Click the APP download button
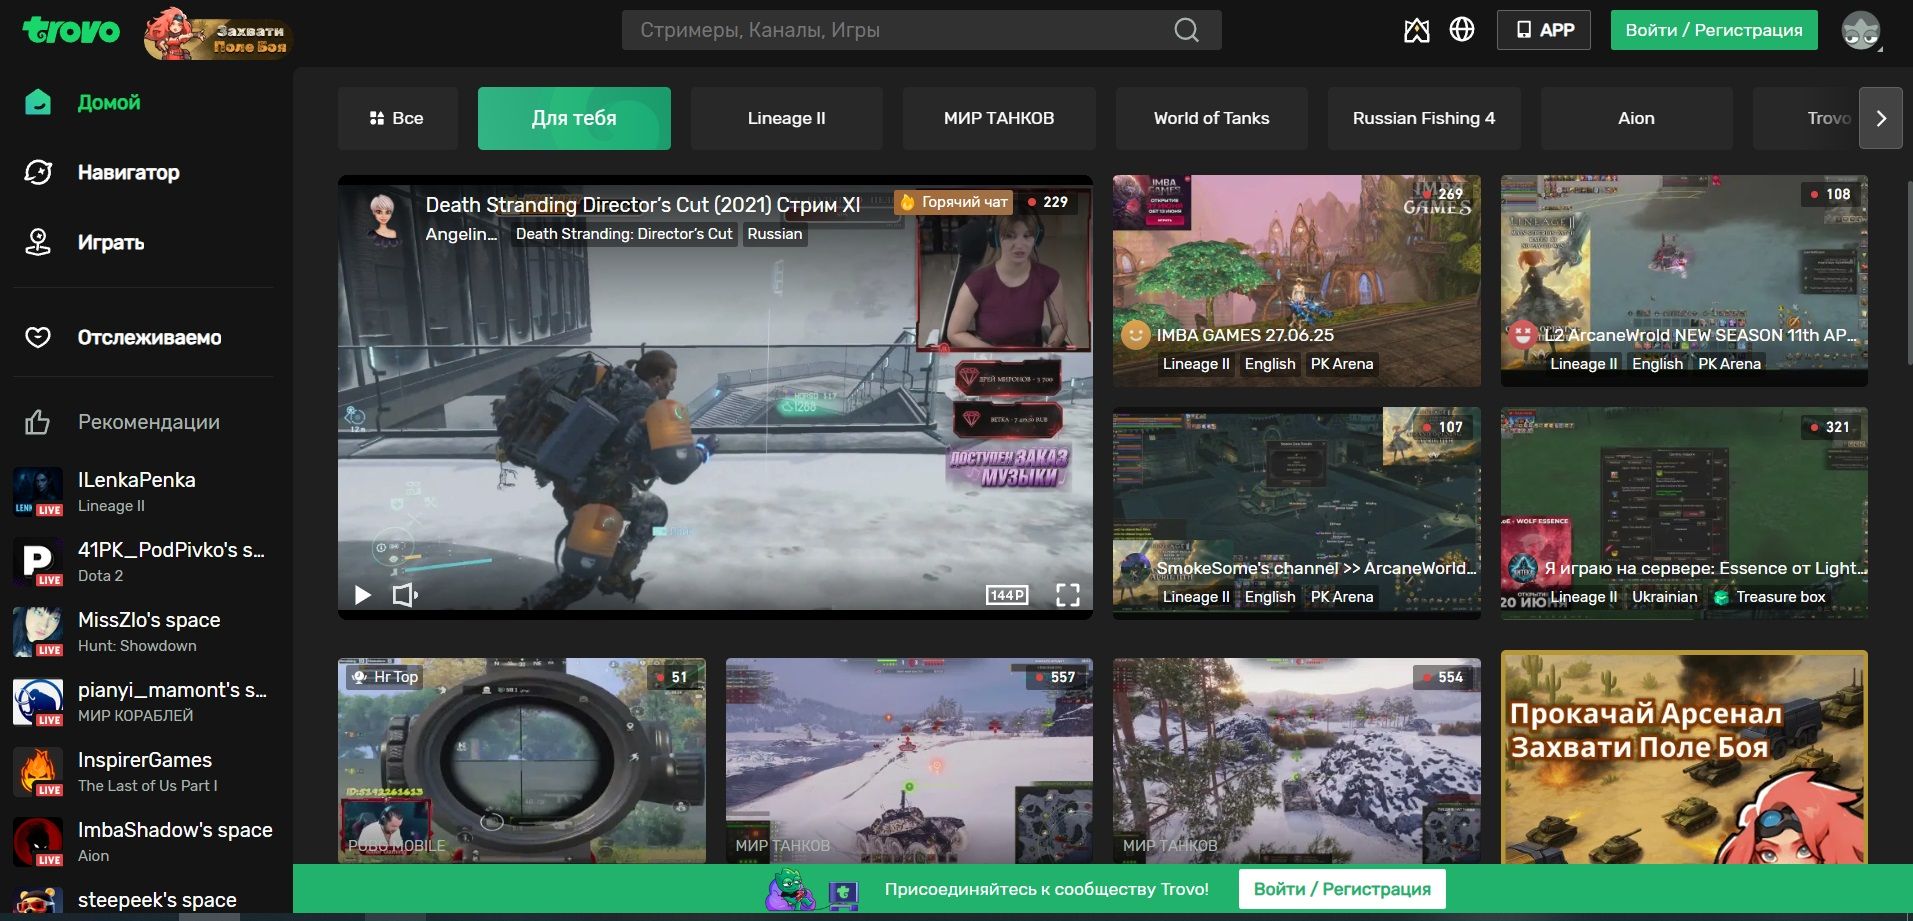The height and width of the screenshot is (921, 1913). 1543,30
